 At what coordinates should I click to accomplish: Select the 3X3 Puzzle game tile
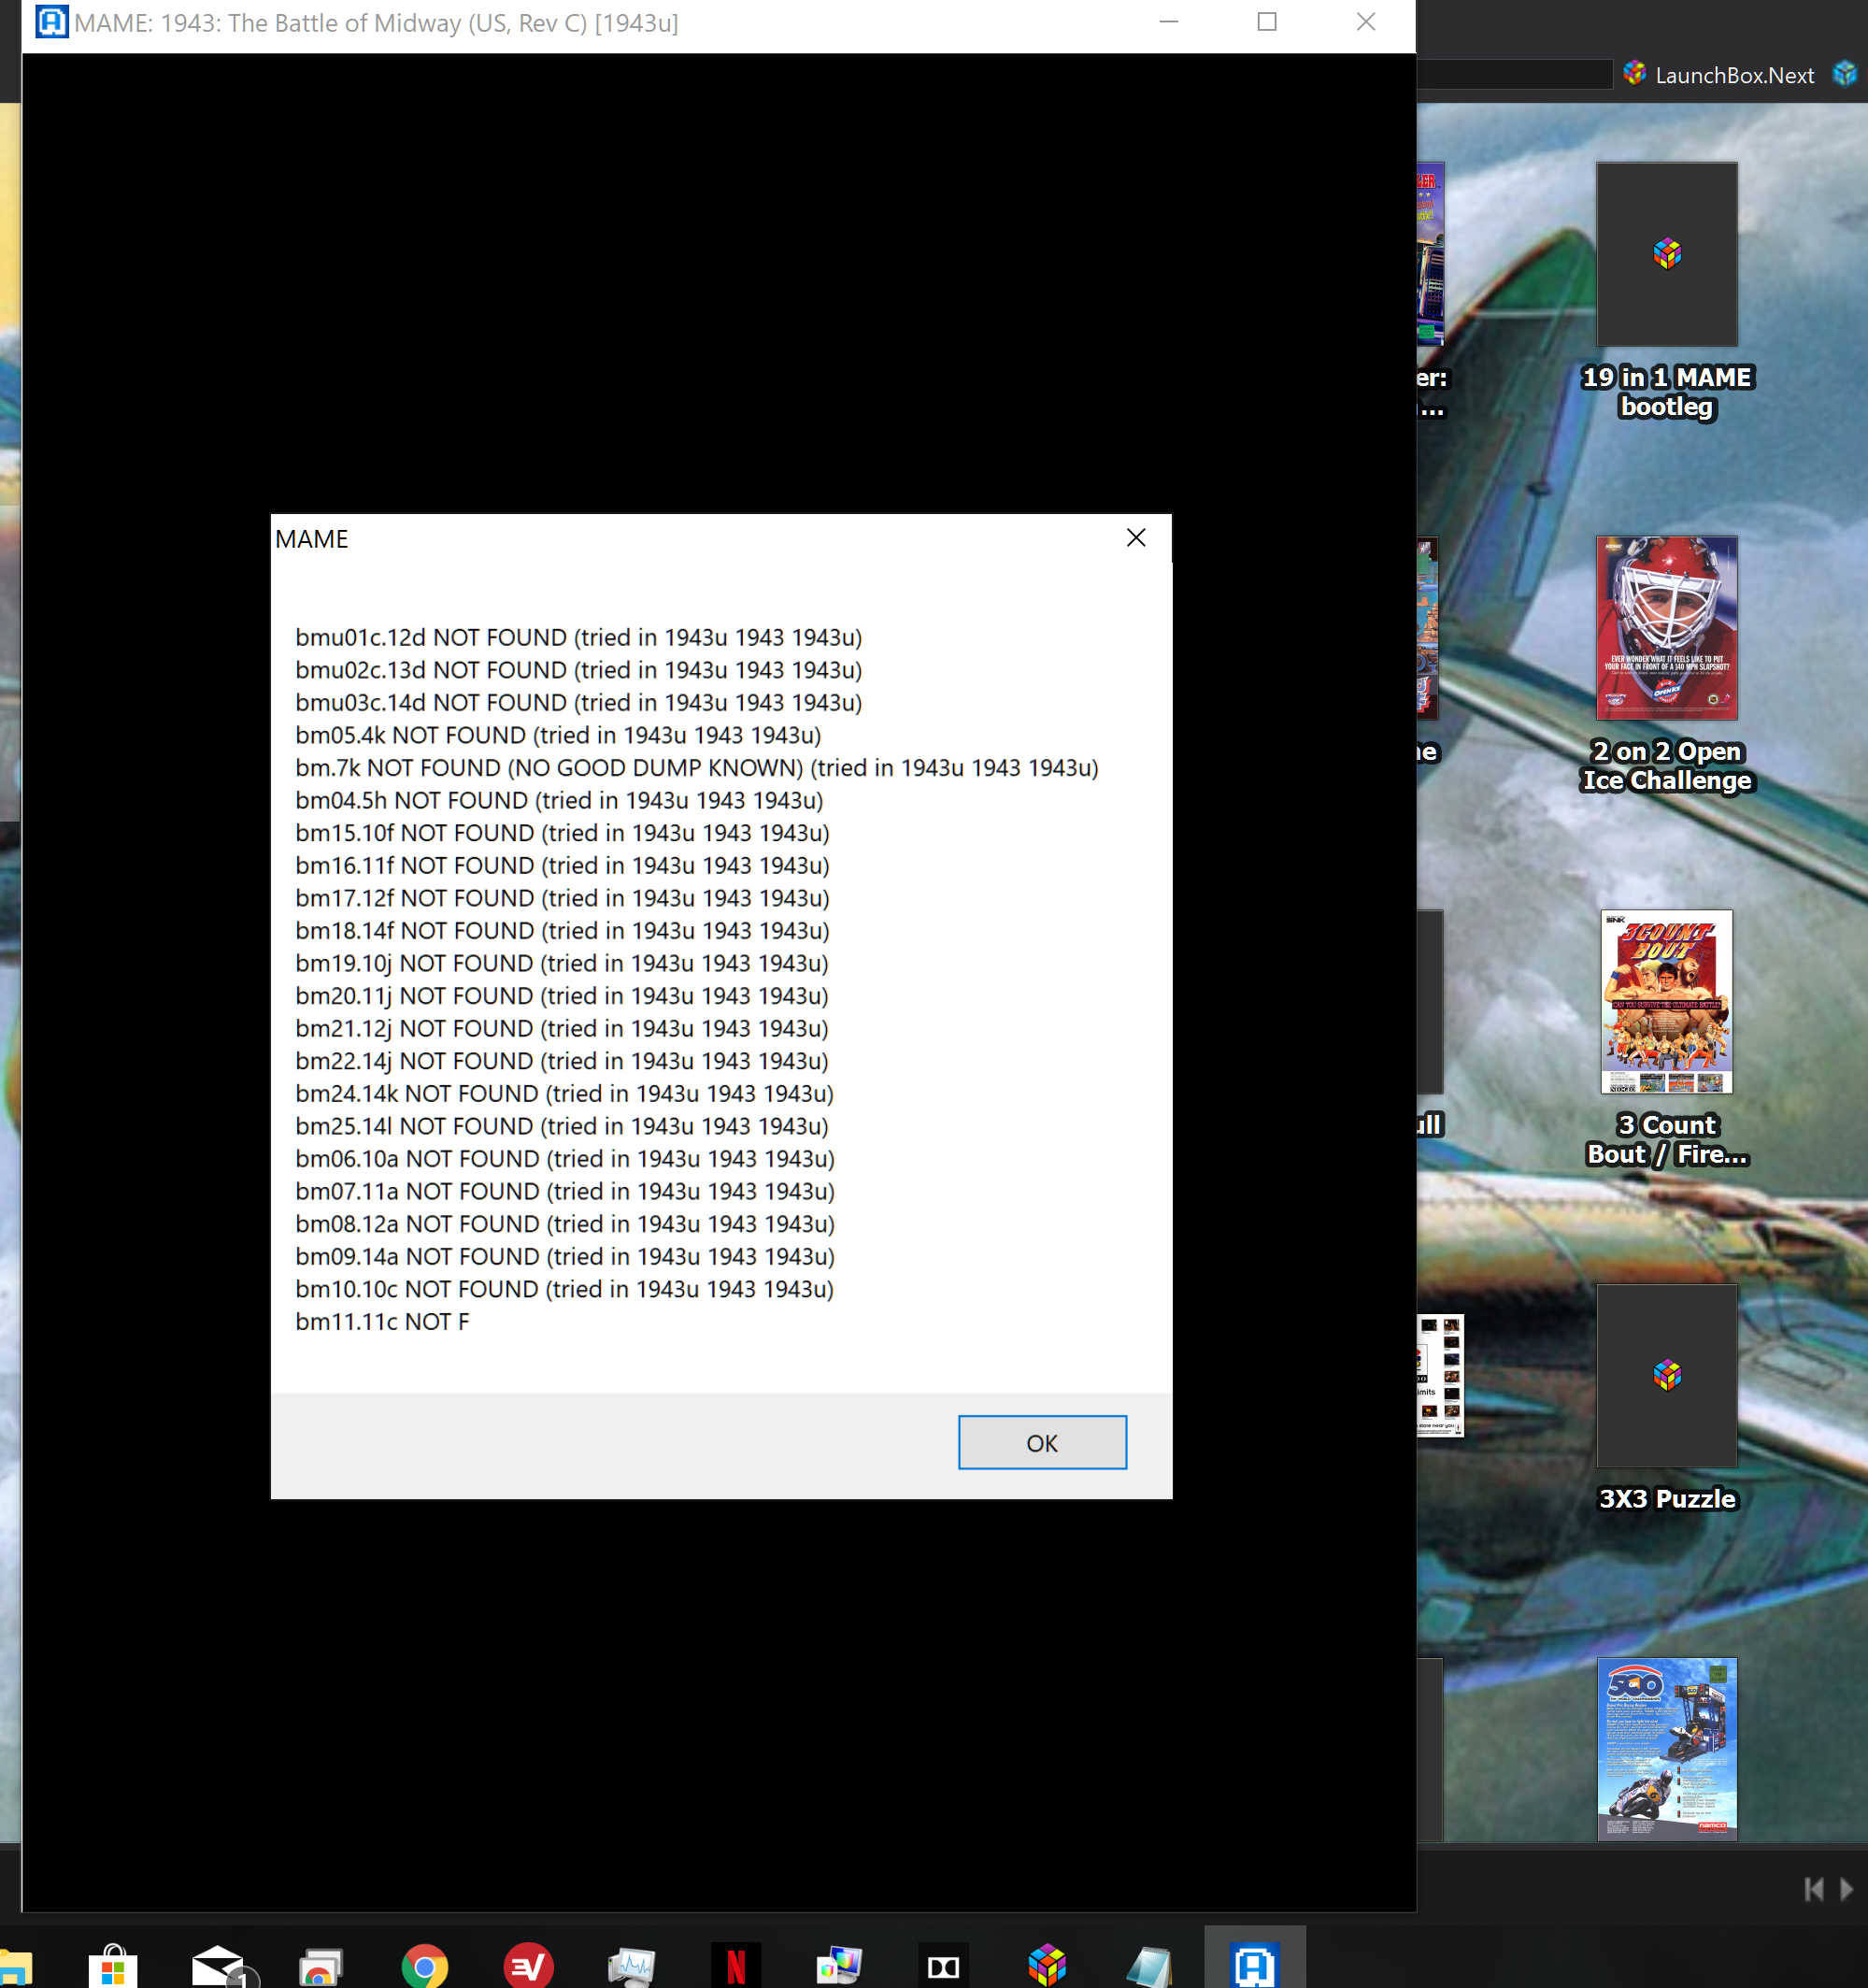coord(1667,1376)
